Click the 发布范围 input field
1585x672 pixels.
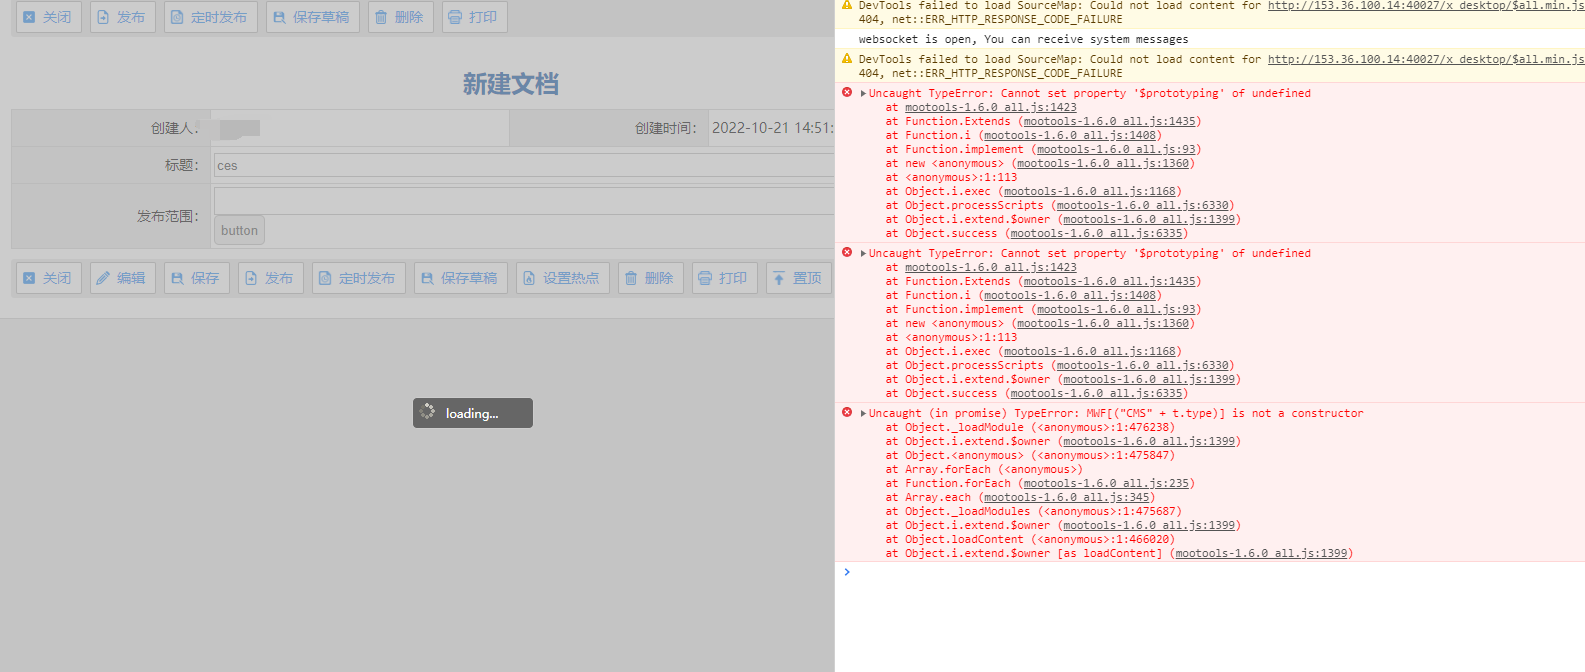tap(524, 200)
